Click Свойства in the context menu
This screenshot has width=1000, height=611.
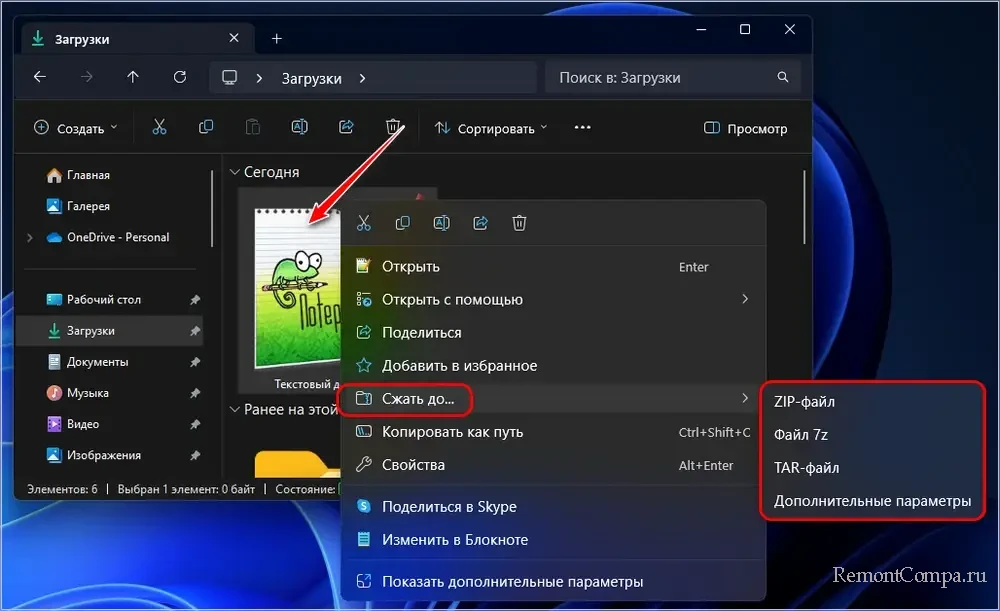click(x=413, y=465)
